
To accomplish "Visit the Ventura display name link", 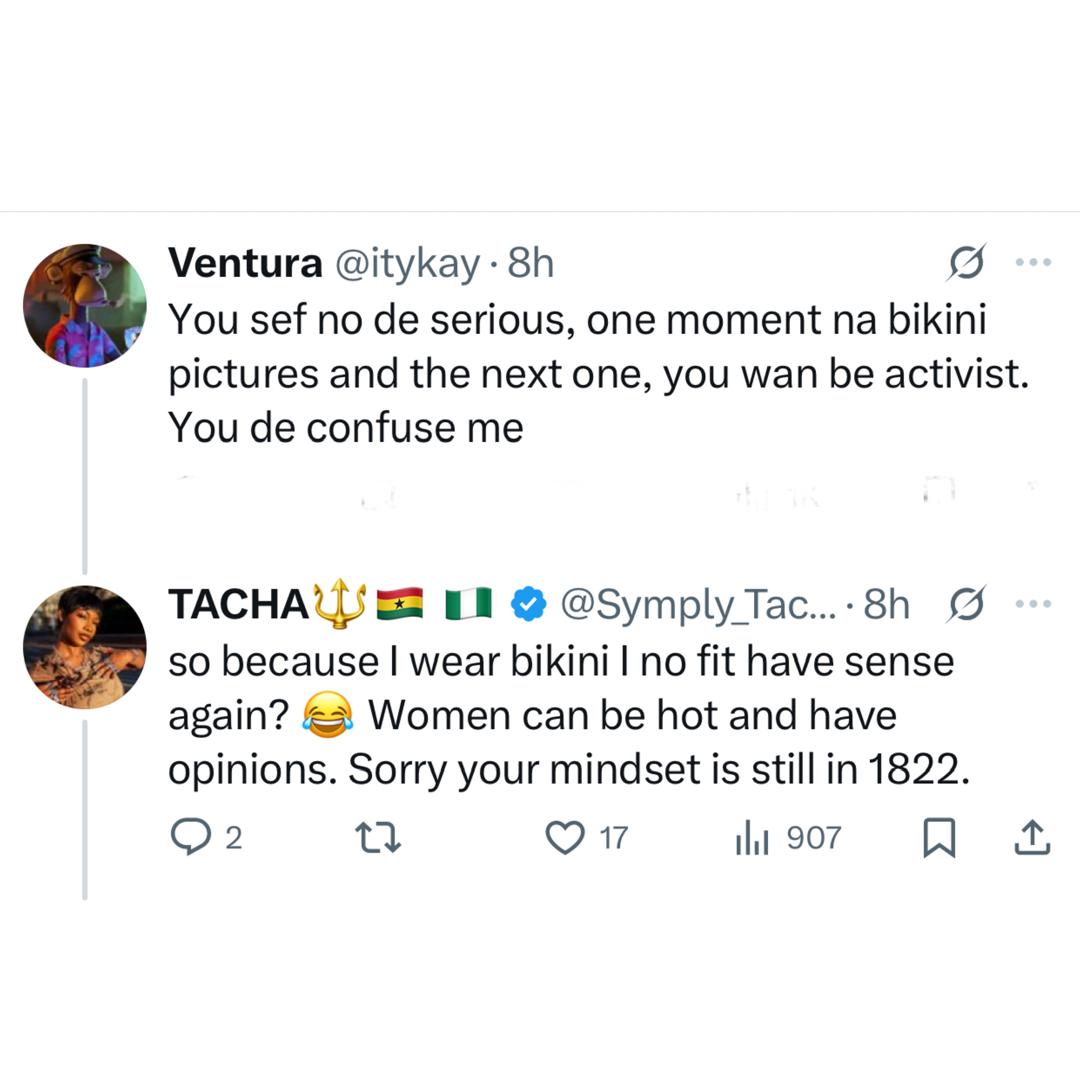I will (245, 263).
